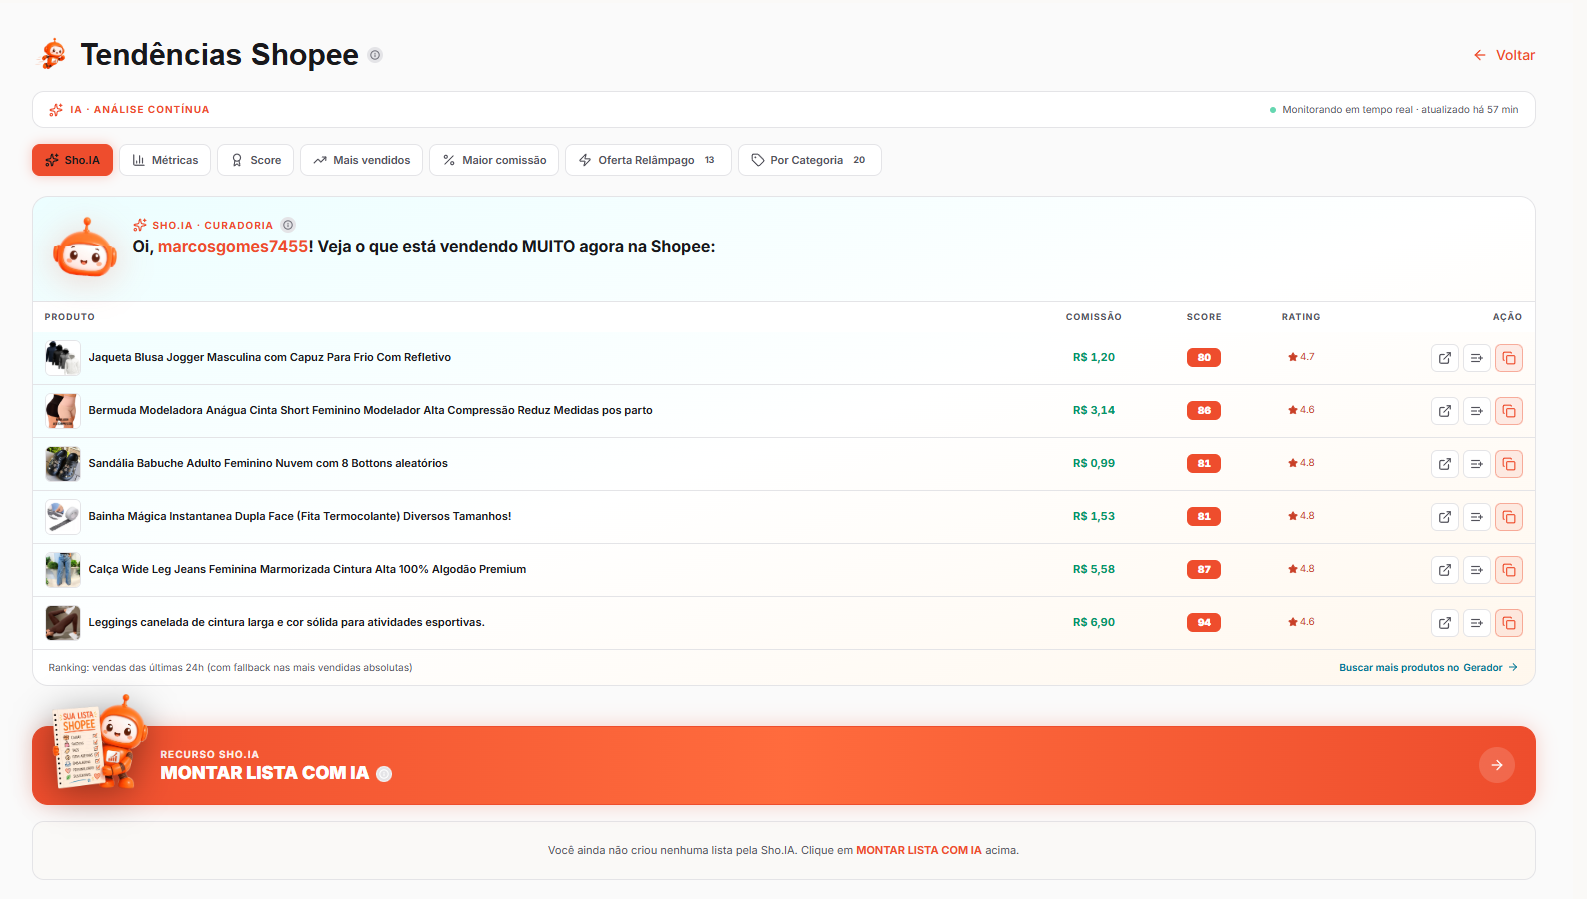Click Shopee mascot logo beside page title
Screen dimensions: 1587x899
pos(53,54)
